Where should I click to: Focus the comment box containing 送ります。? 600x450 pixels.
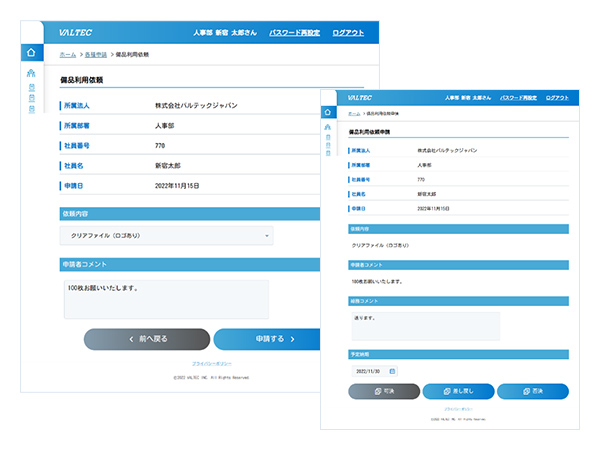coord(426,326)
